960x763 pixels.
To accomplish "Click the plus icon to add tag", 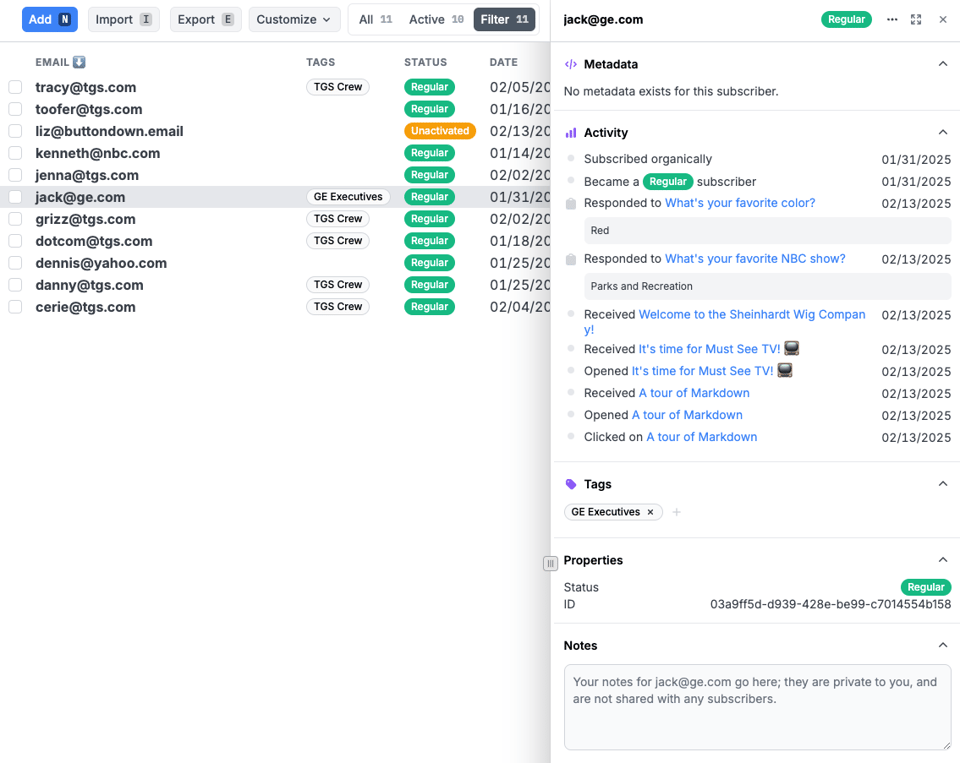I will 677,512.
